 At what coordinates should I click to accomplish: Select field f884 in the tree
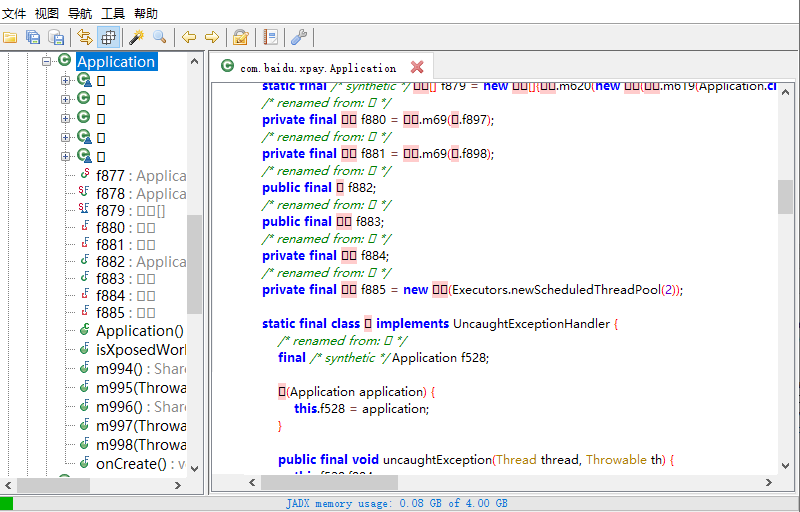tap(126, 296)
